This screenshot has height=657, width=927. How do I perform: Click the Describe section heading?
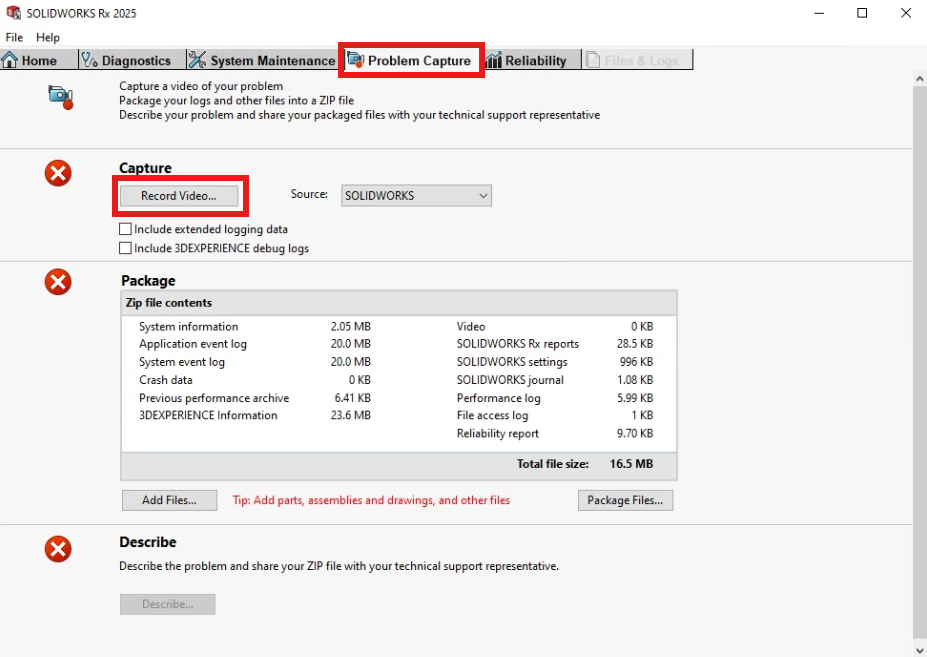click(x=148, y=542)
